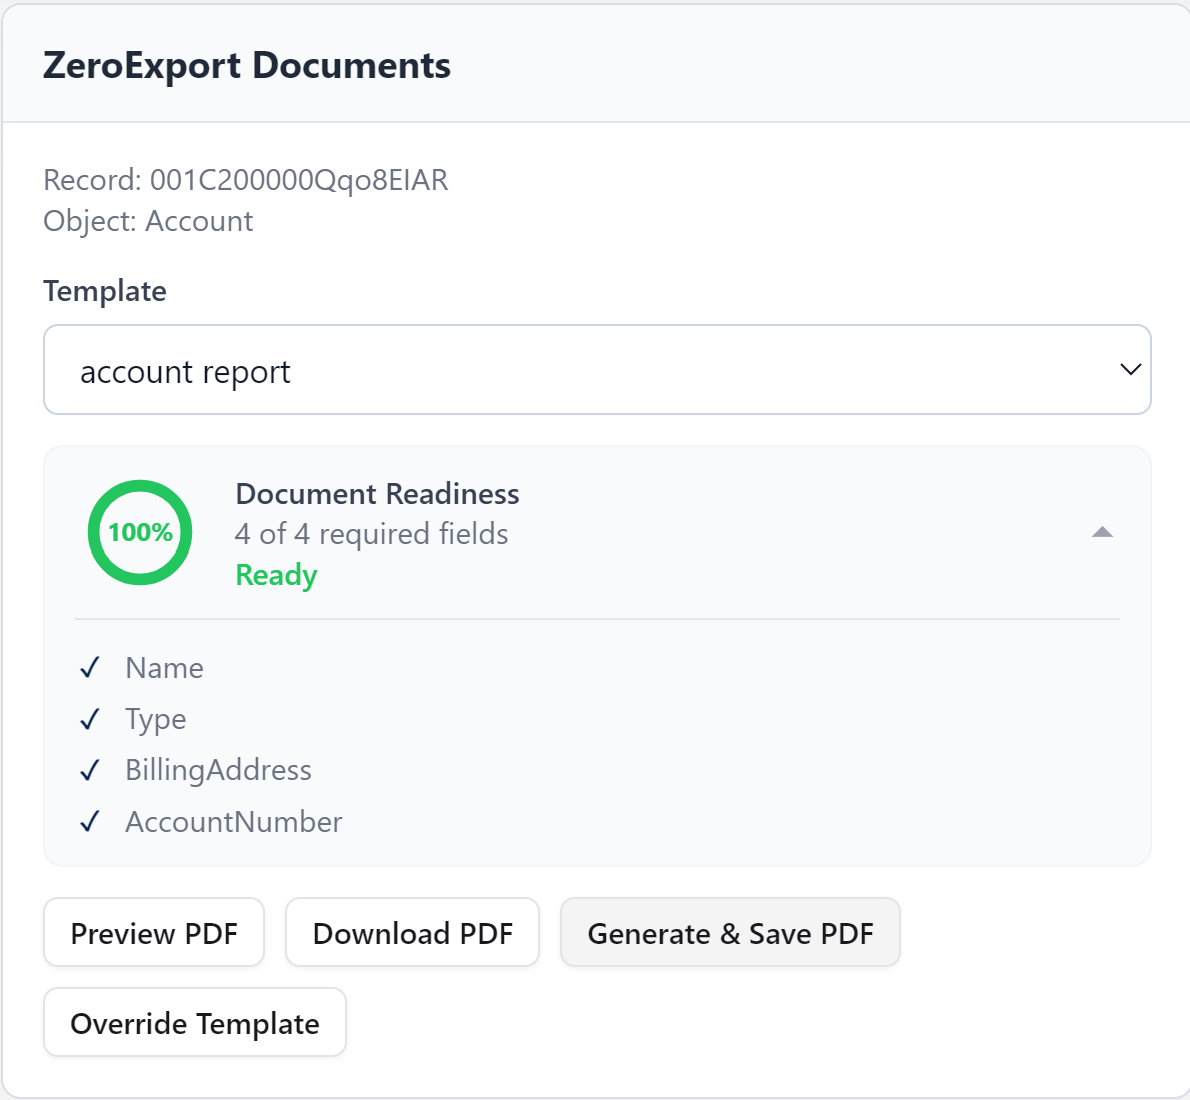Click the '4 of 4 required fields' text
1190x1100 pixels.
[x=372, y=534]
